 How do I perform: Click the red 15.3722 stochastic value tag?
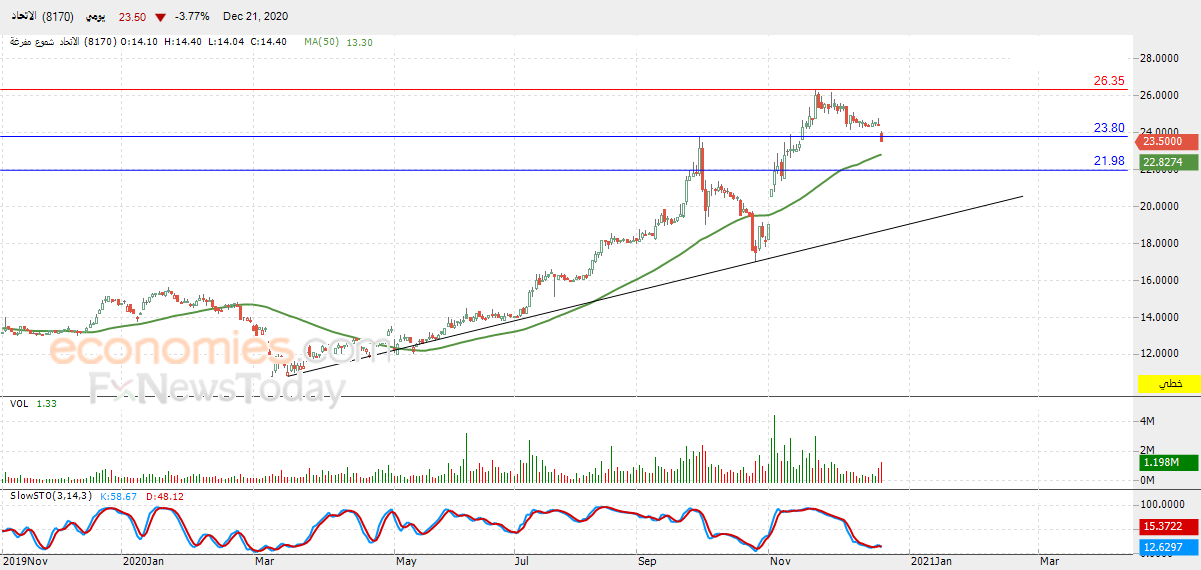(x=1168, y=526)
